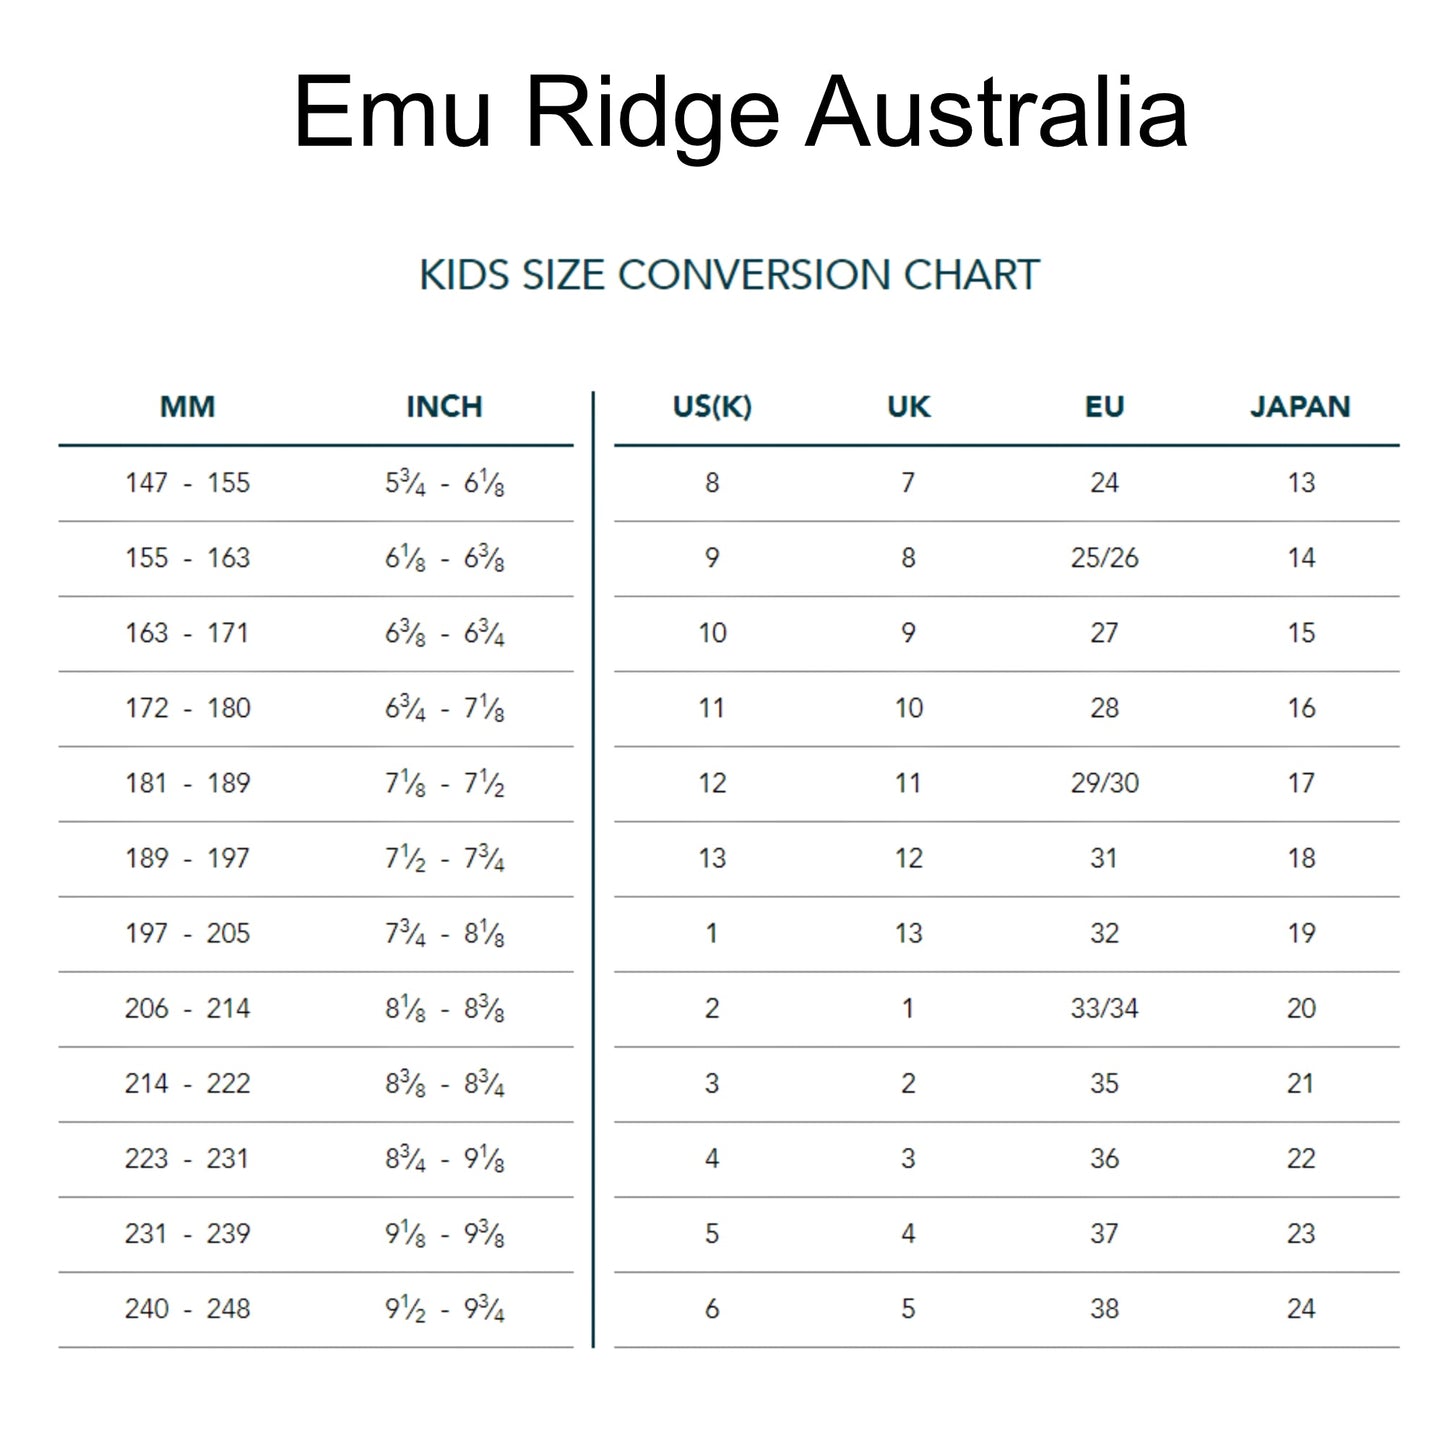Click EU size 29/30 cell
Viewport: 1445px width, 1445px height.
click(1104, 783)
